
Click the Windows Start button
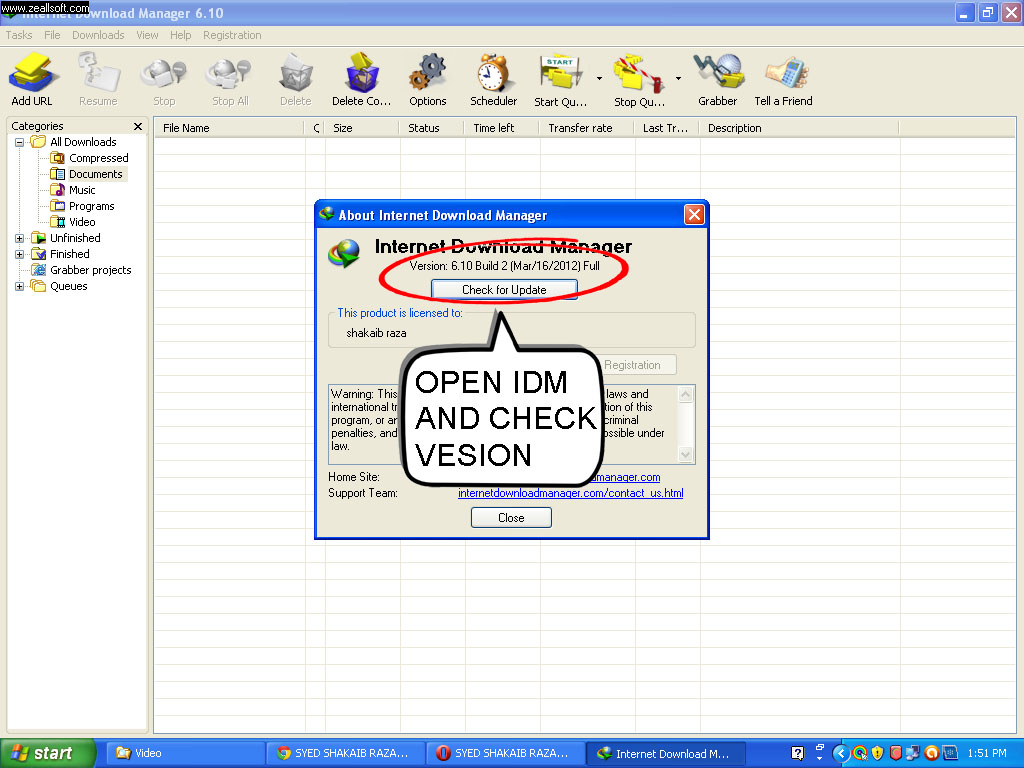click(47, 753)
